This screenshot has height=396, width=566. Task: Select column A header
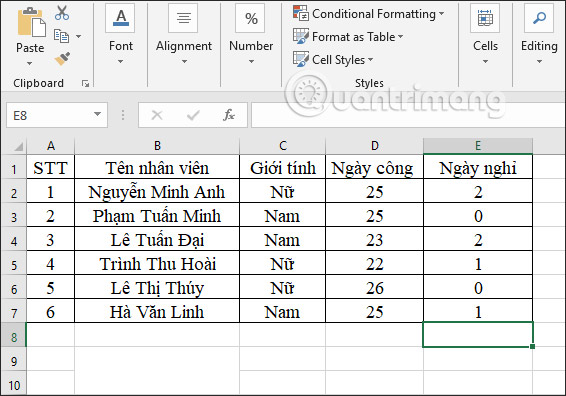pyautogui.click(x=51, y=146)
